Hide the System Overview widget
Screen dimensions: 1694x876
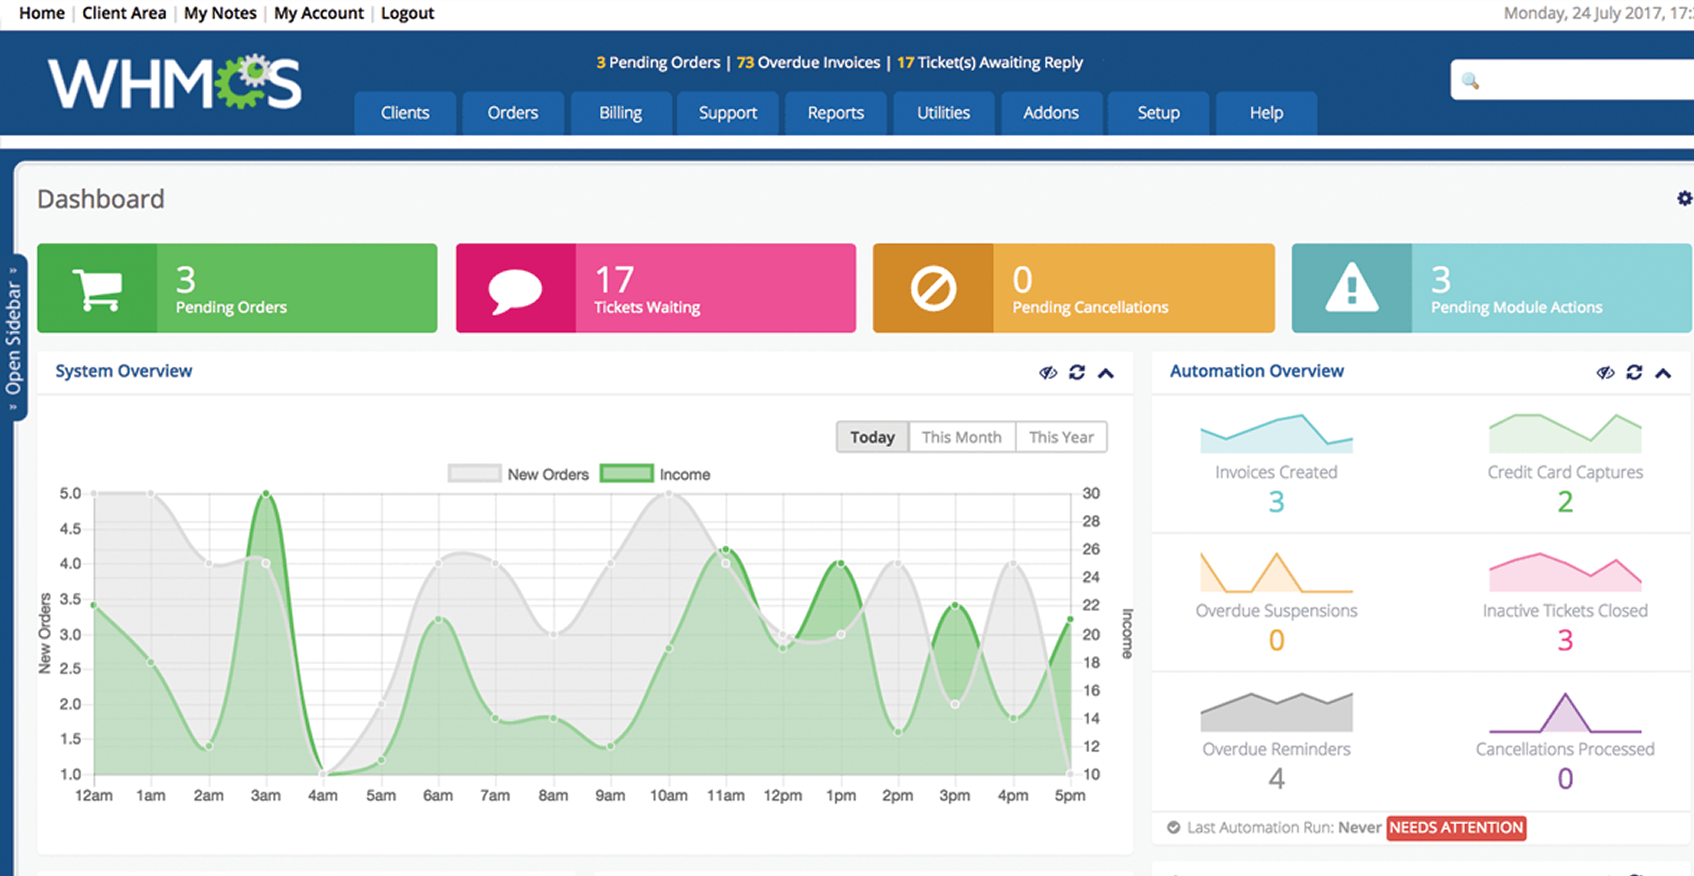click(x=1048, y=372)
